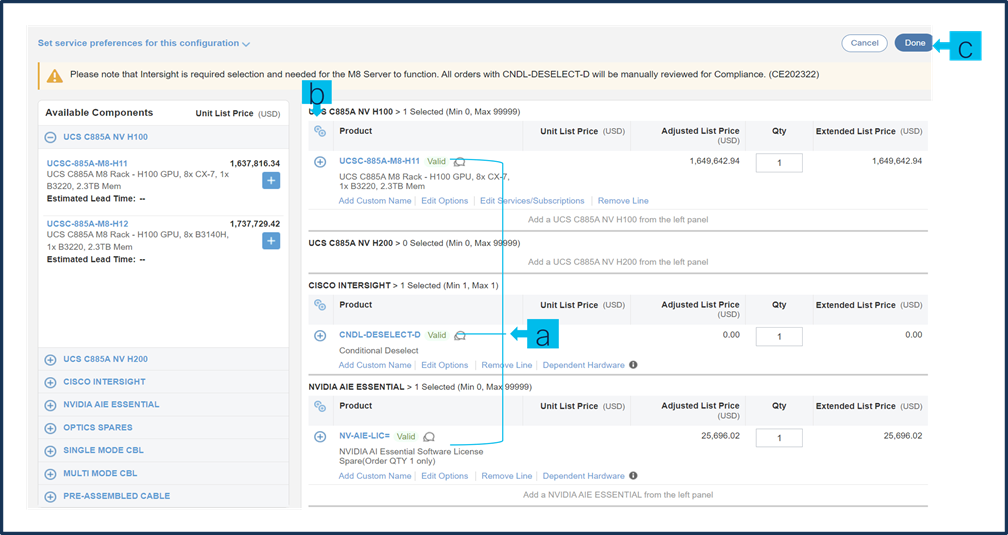Expand the UCS C885A NV H200 category
Viewport: 1008px width, 535px height.
(50, 359)
